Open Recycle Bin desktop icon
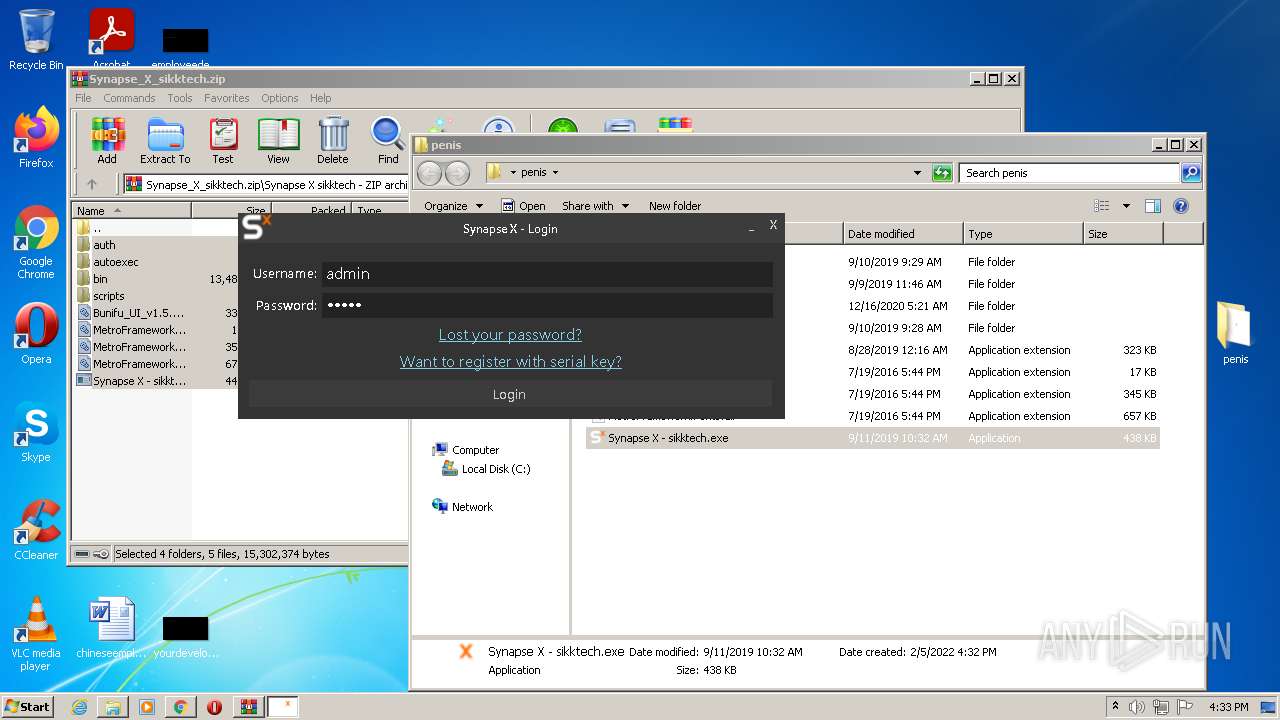Viewport: 1280px width, 720px height. point(36,40)
